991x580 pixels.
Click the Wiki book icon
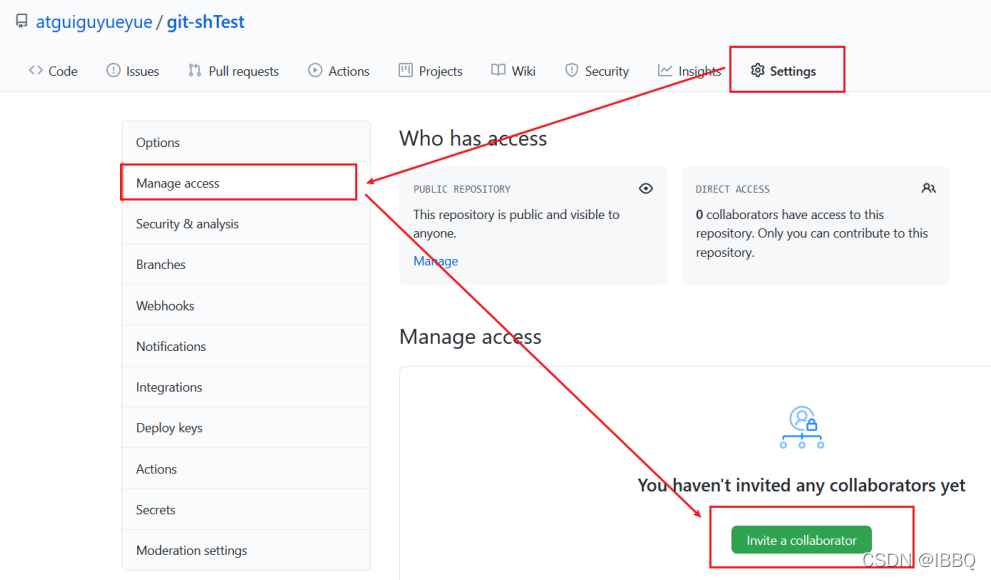[498, 70]
